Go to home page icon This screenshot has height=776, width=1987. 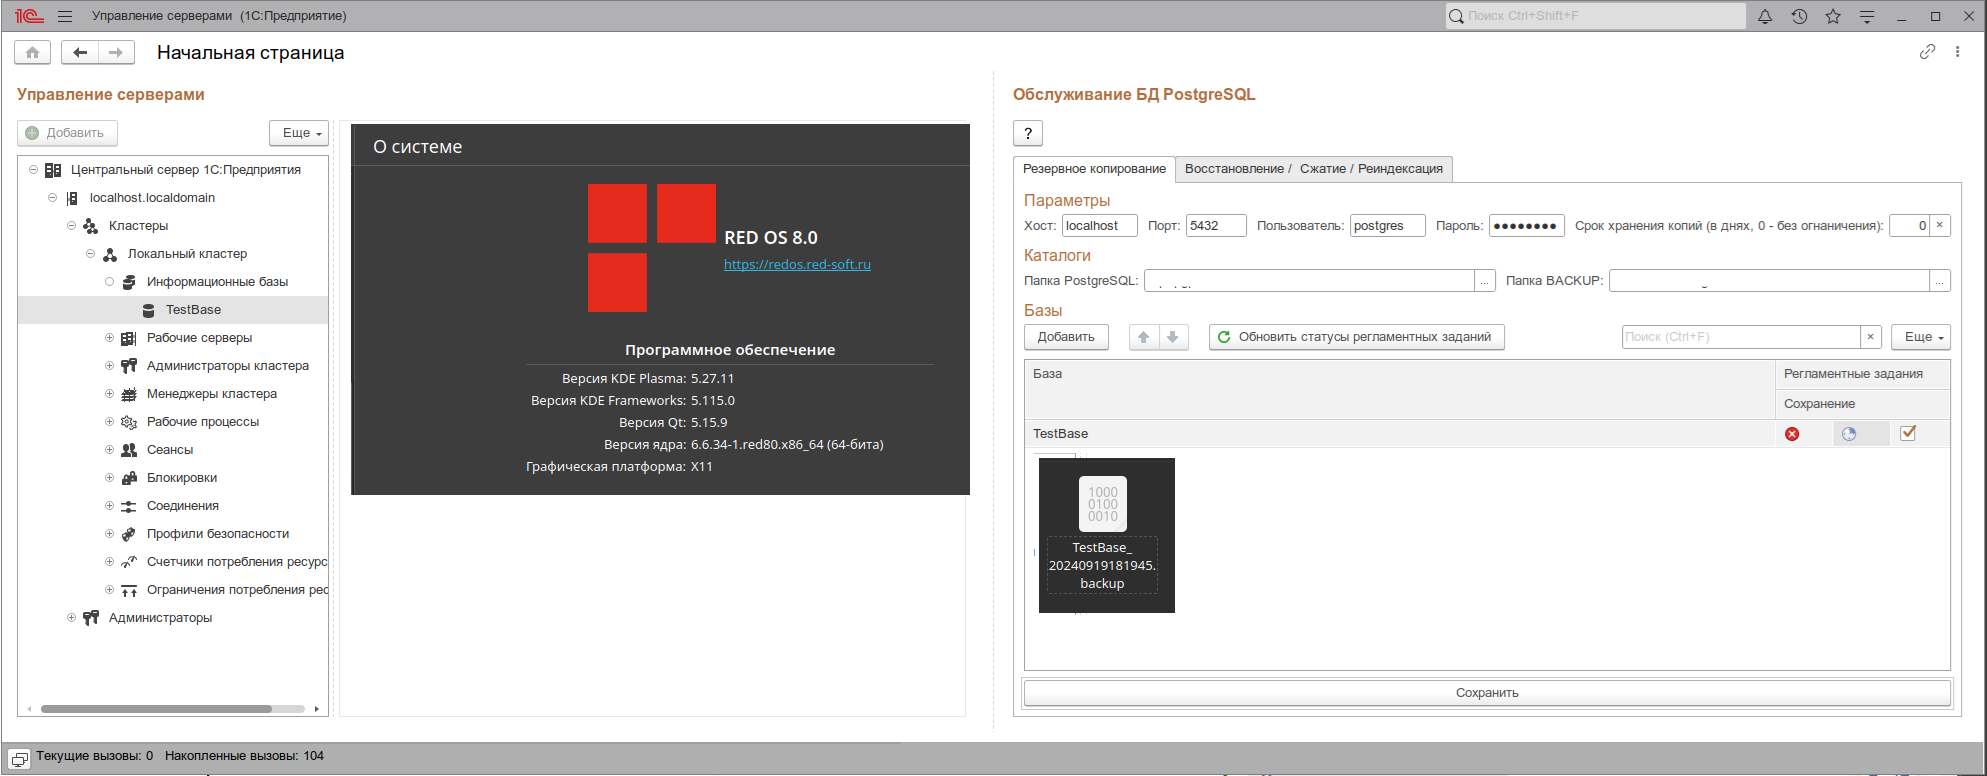[x=32, y=52]
